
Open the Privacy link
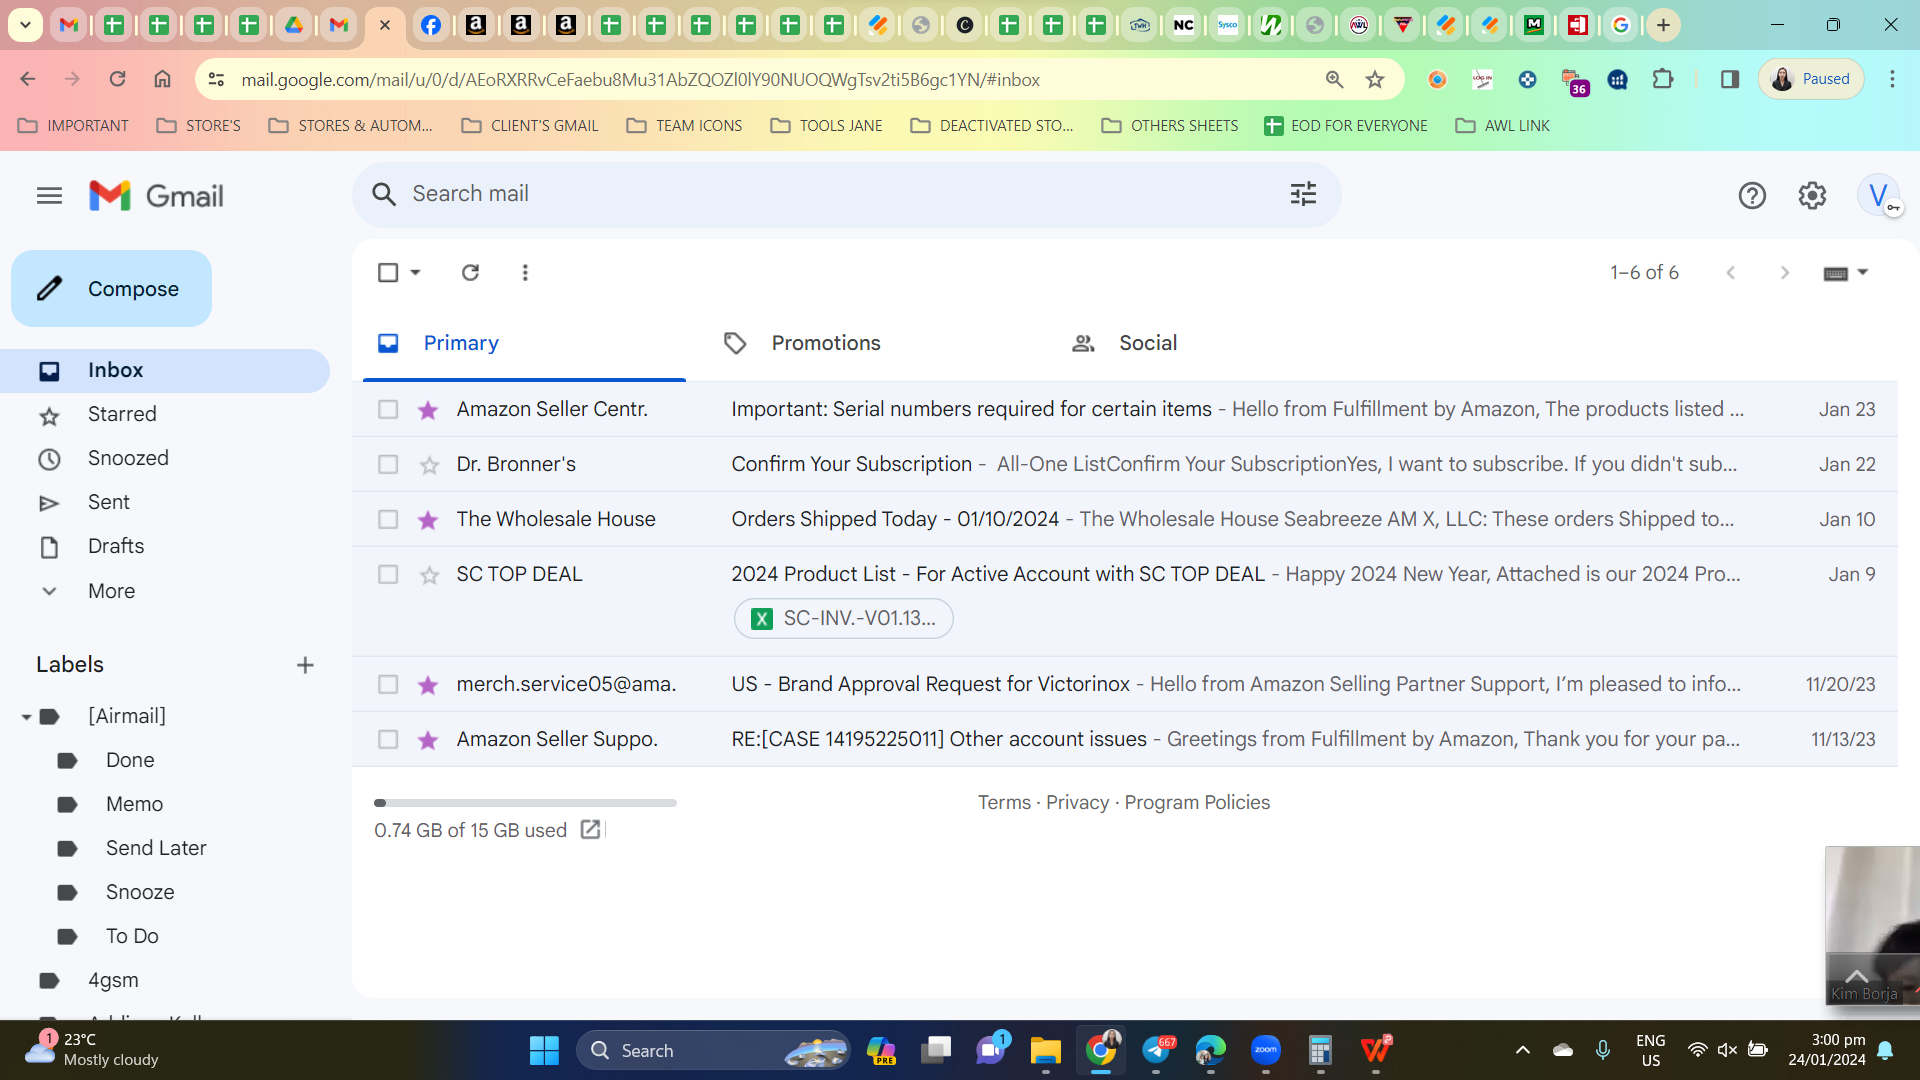pyautogui.click(x=1077, y=803)
